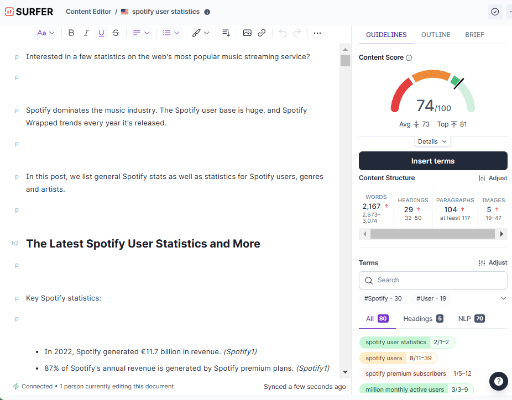Screen dimensions: 512x400
Task: Undo the last edit
Action: [x=283, y=33]
